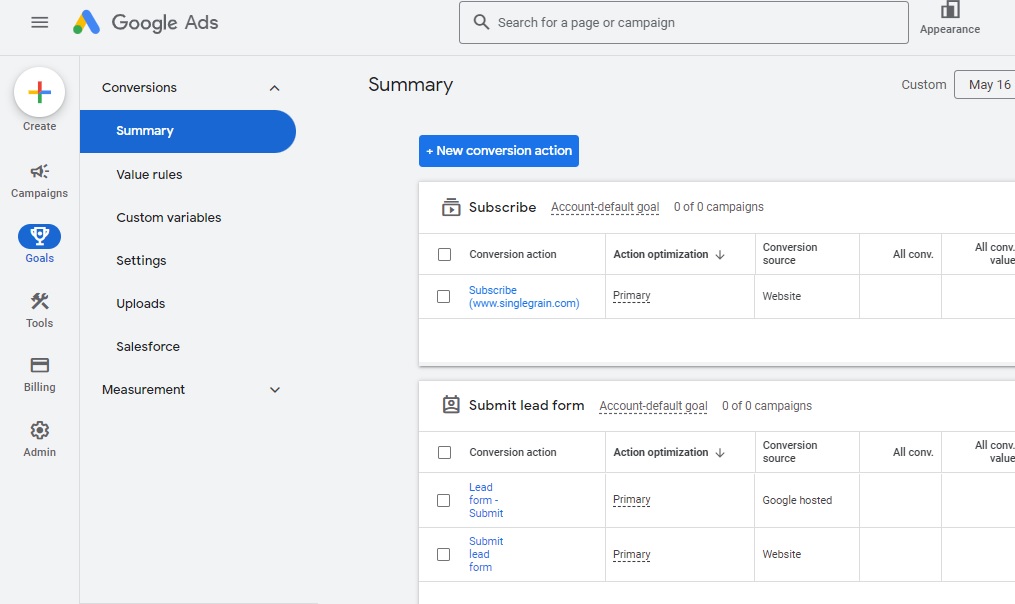Open the hamburger main menu
The height and width of the screenshot is (604, 1015).
point(40,22)
